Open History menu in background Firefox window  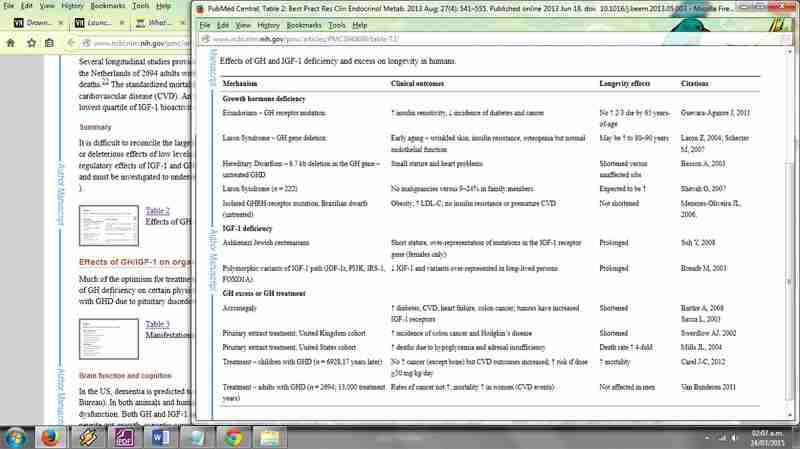point(72,6)
